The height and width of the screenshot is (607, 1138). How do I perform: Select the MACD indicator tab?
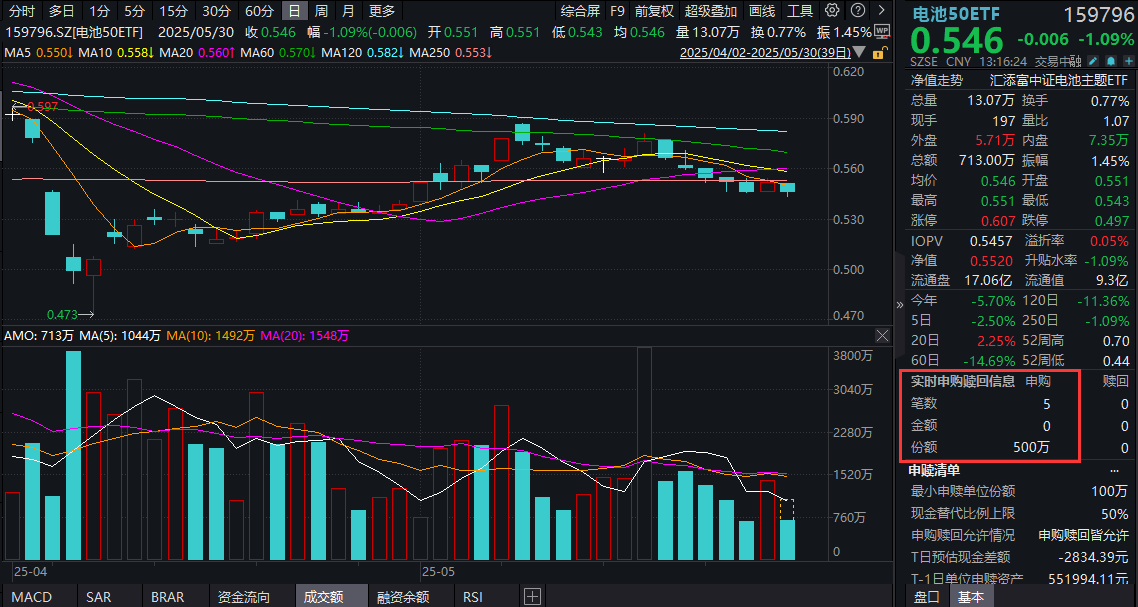point(30,596)
